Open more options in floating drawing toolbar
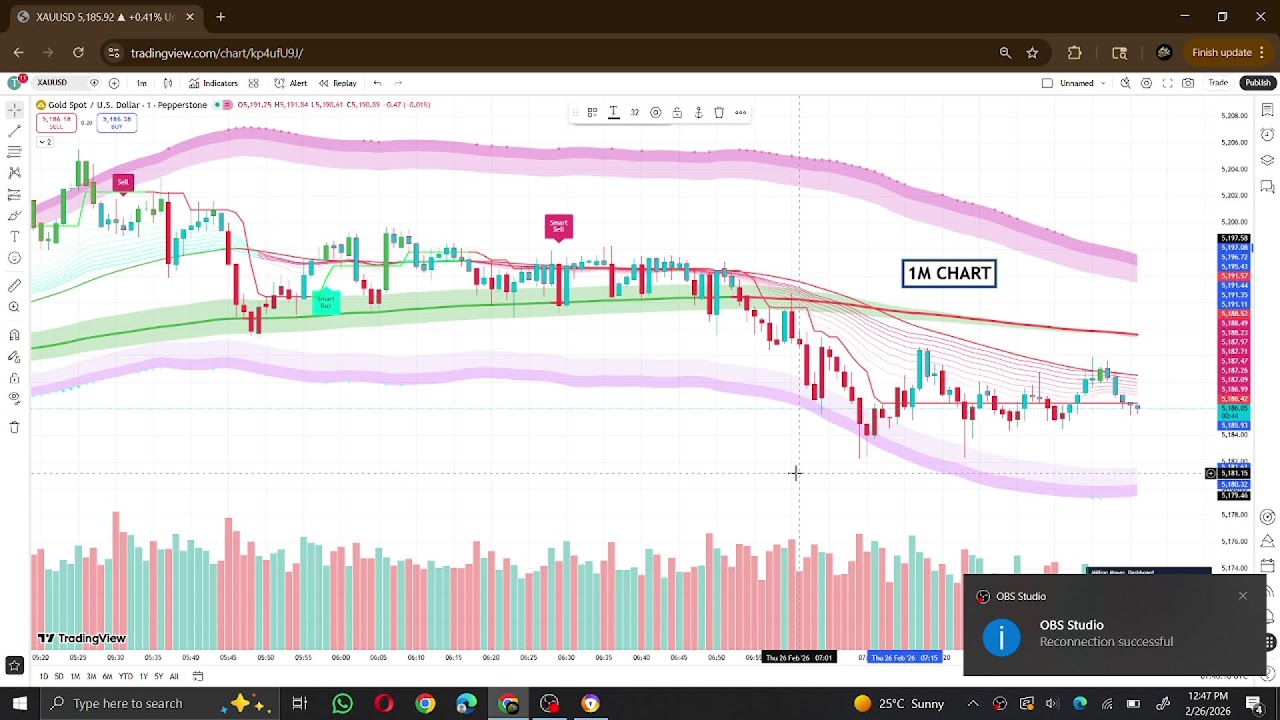 point(741,113)
